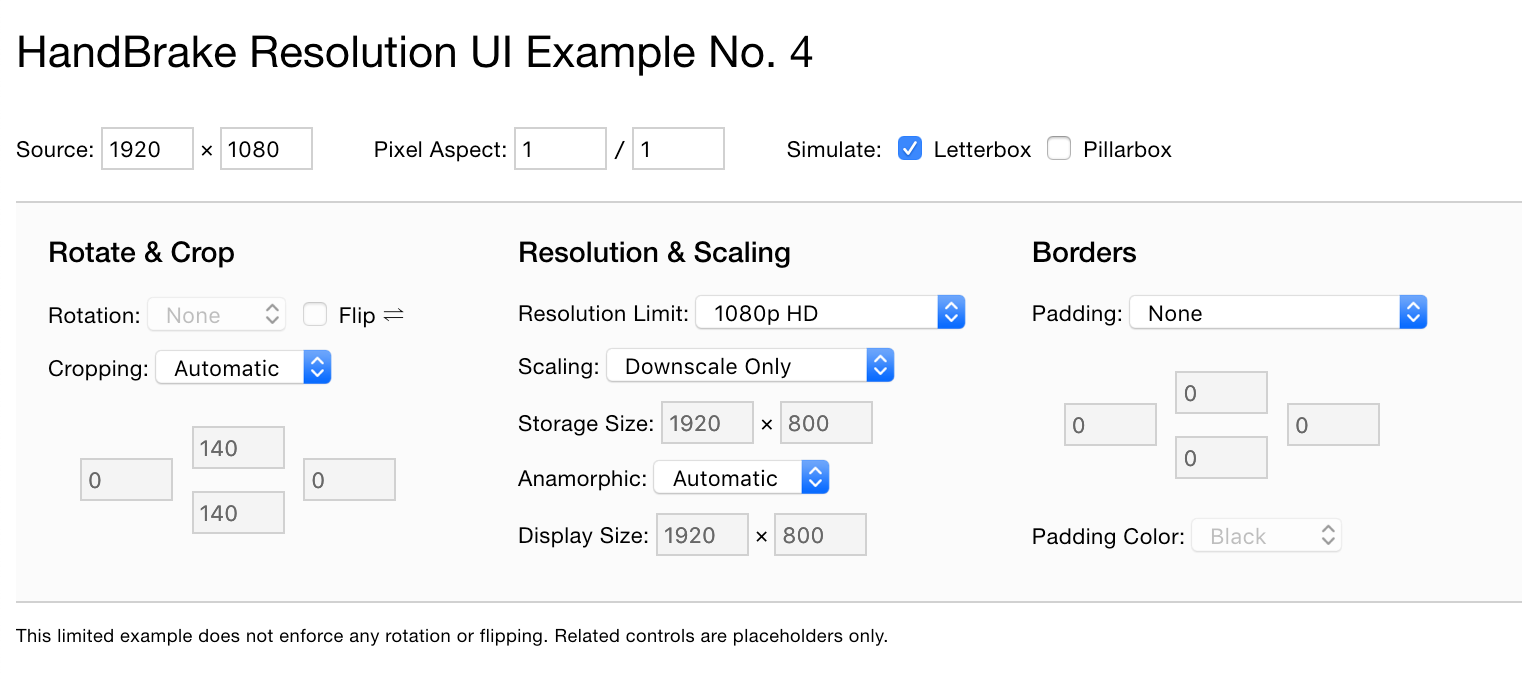Click the Rotate & Crop heading
Image resolution: width=1536 pixels, height=680 pixels.
point(141,253)
